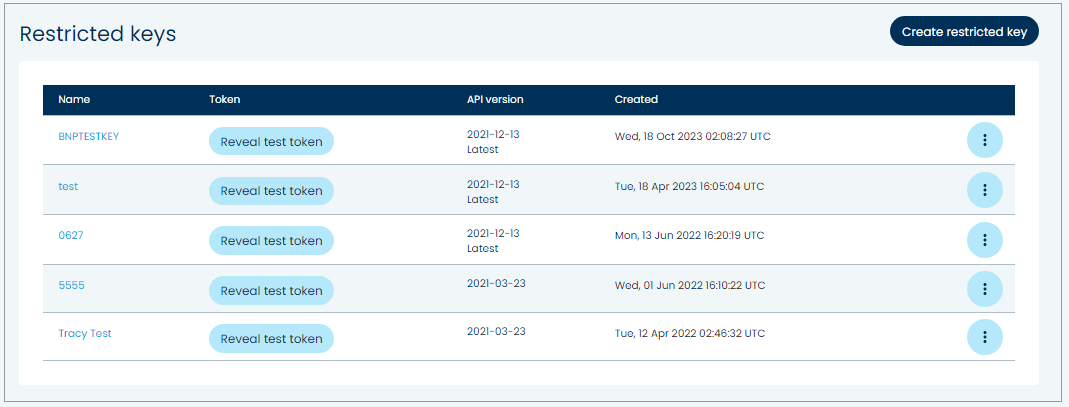Reveal test token for the test key

[x=271, y=191]
